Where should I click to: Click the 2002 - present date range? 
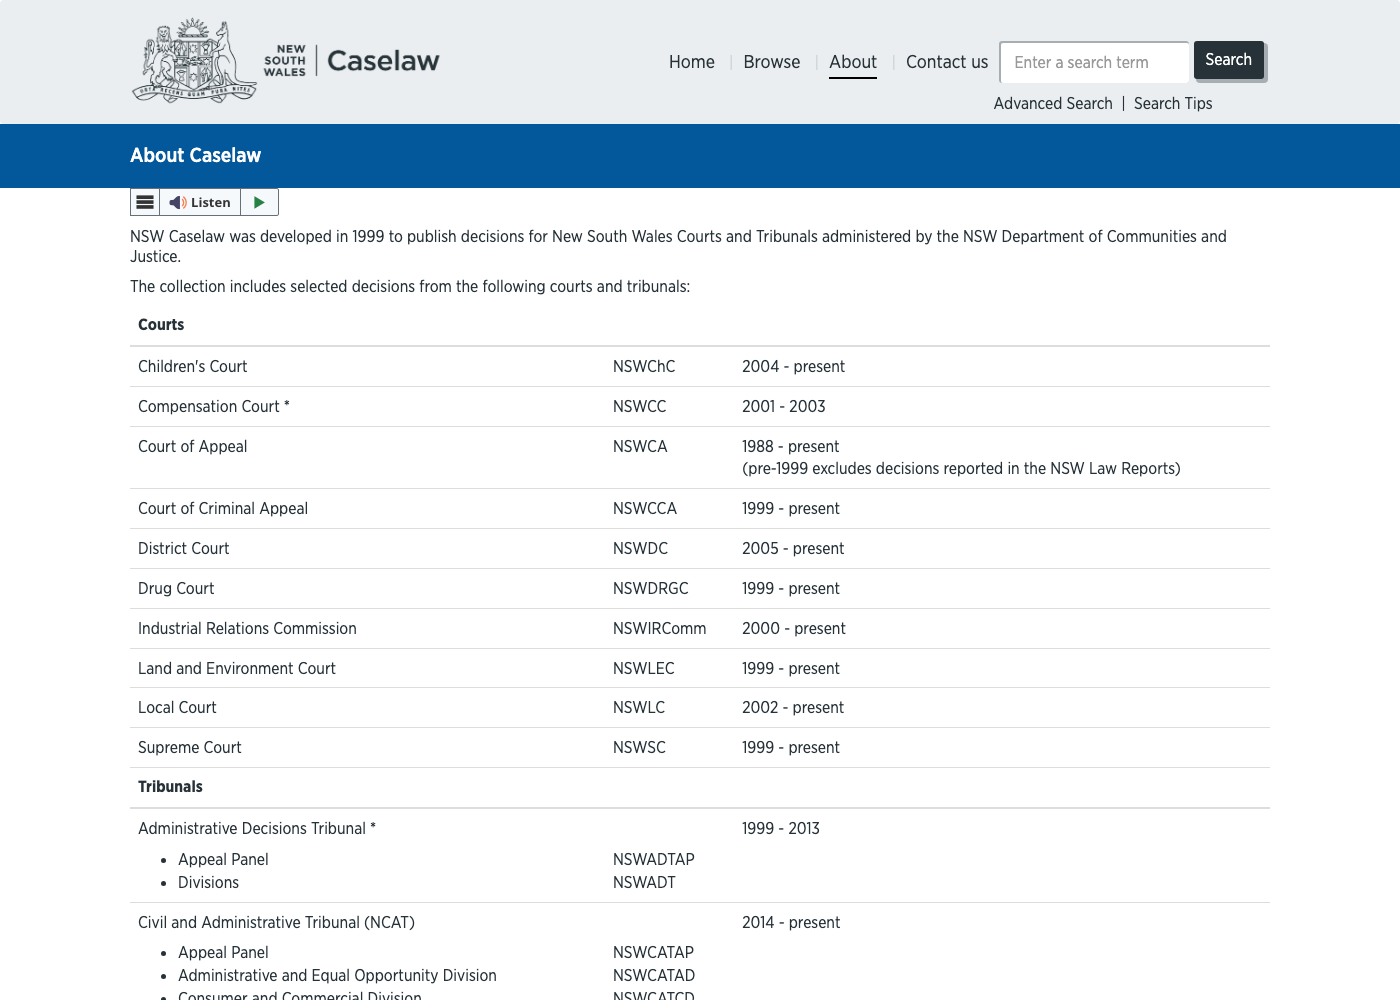pyautogui.click(x=793, y=708)
